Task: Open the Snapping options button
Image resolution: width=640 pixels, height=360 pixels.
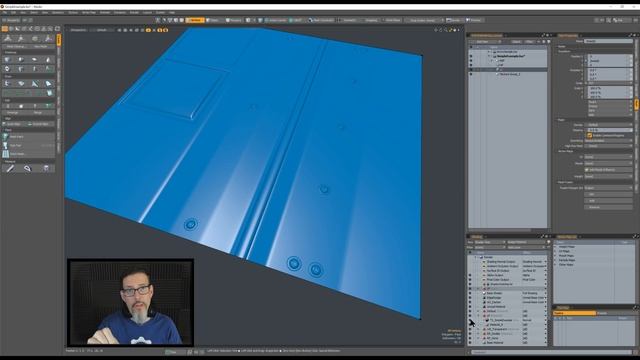Action: pyautogui.click(x=371, y=20)
